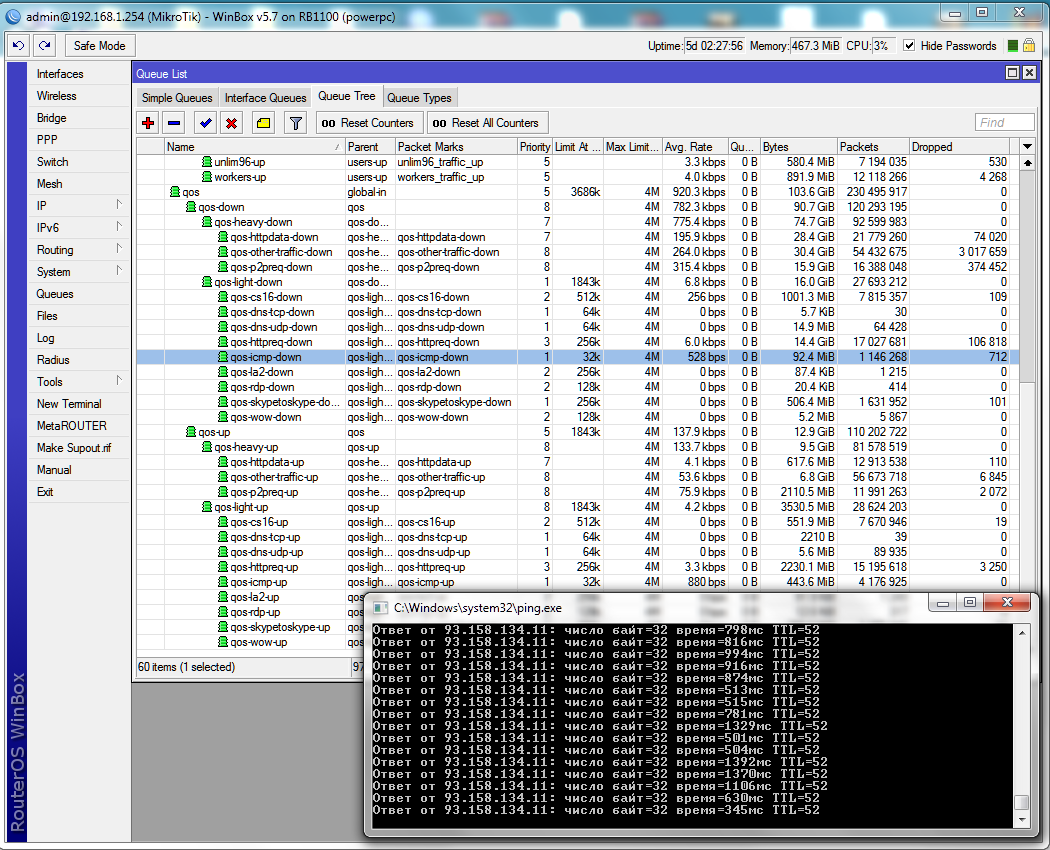This screenshot has width=1050, height=850.
Task: Click the Safe Mode button
Action: tap(99, 45)
